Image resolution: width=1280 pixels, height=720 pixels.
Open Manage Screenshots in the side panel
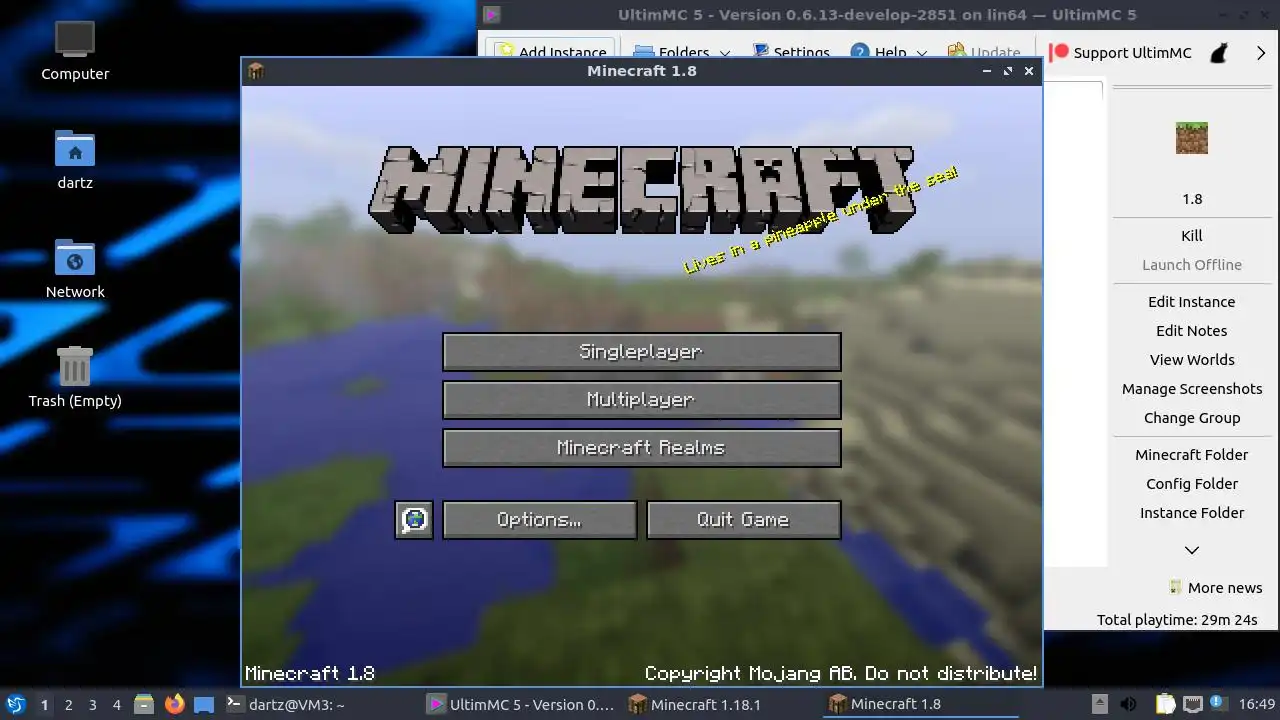(x=1192, y=389)
